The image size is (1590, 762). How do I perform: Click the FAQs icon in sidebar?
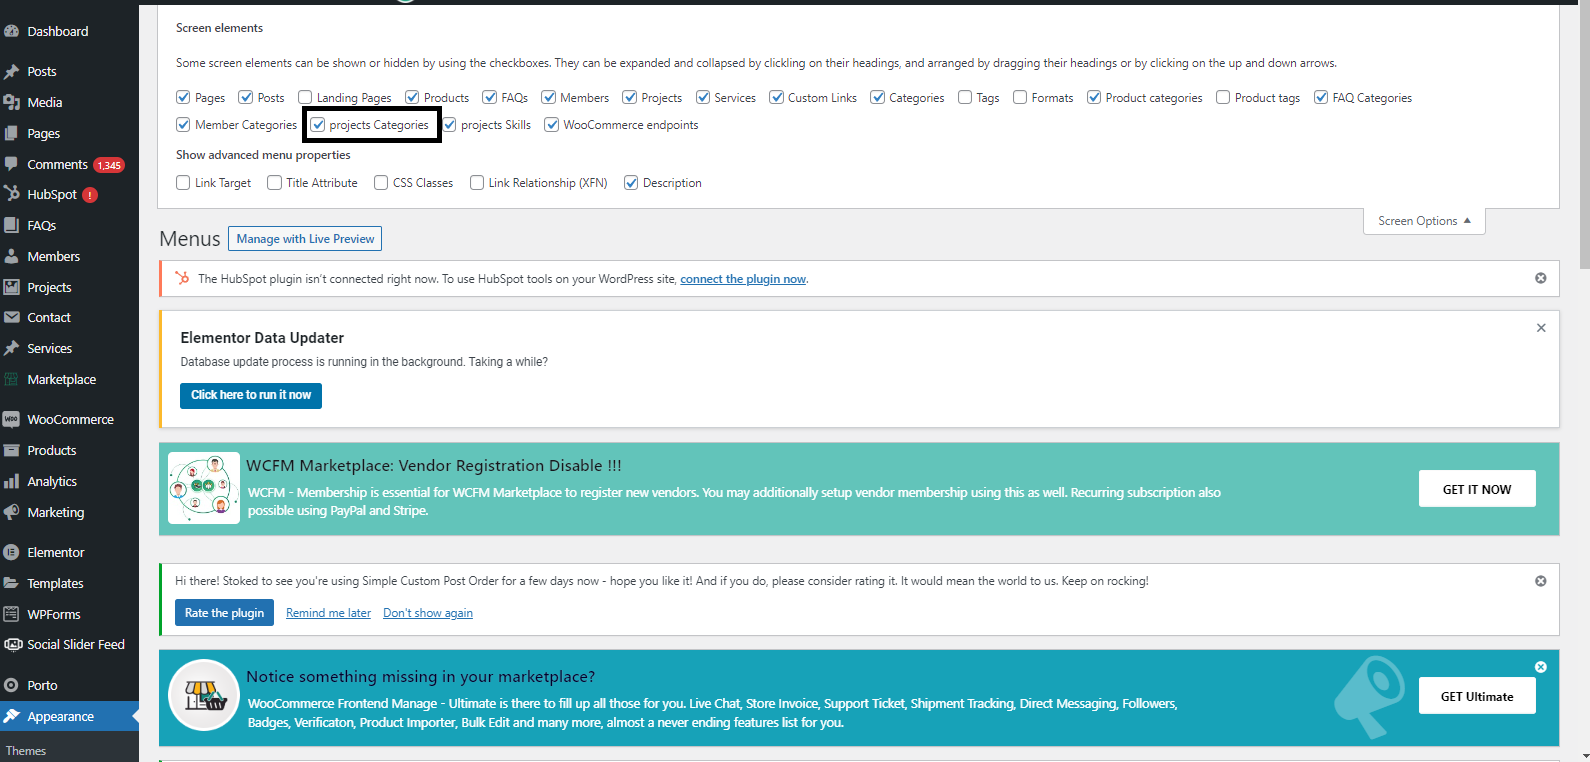click(x=12, y=225)
